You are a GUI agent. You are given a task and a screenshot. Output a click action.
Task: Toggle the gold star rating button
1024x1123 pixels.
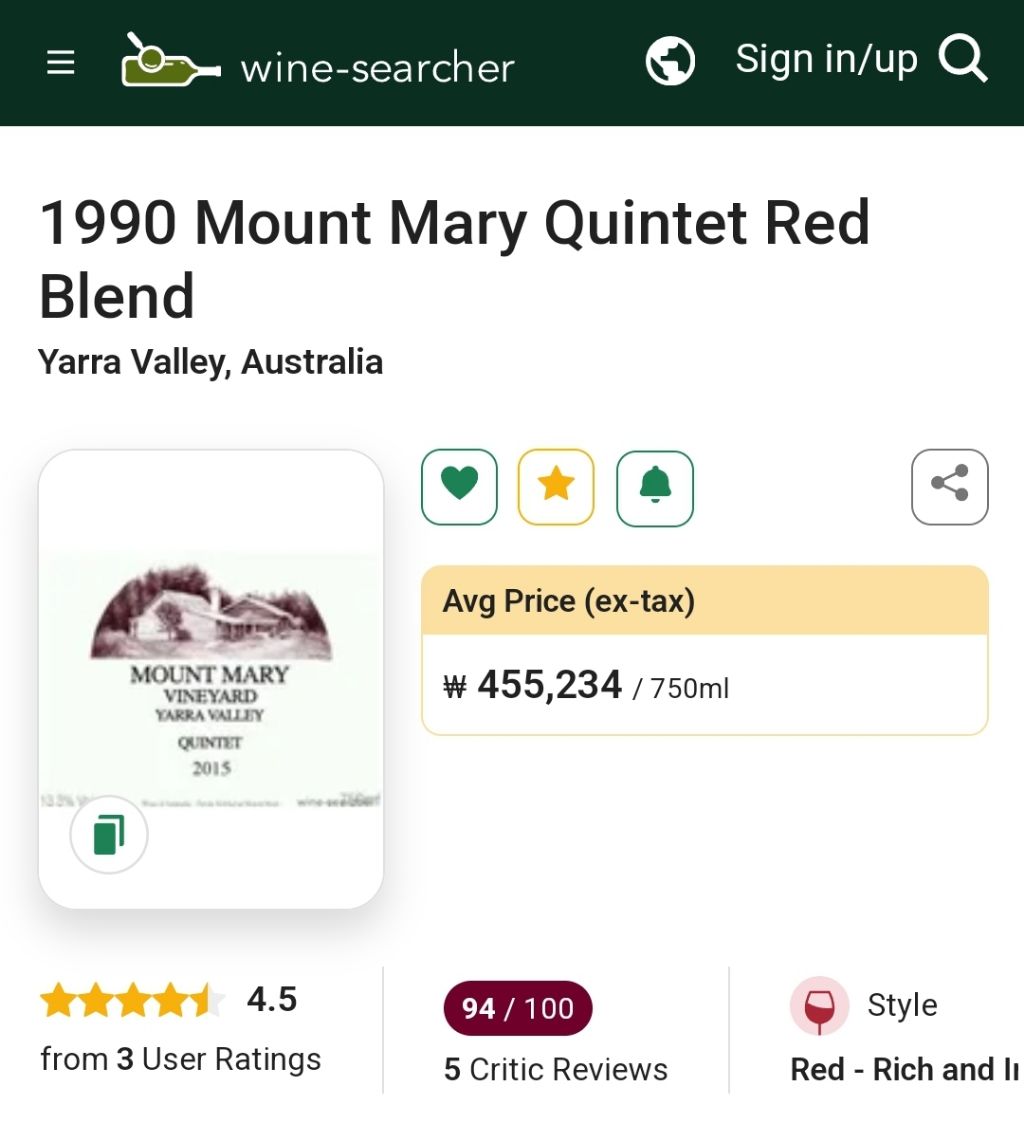556,487
